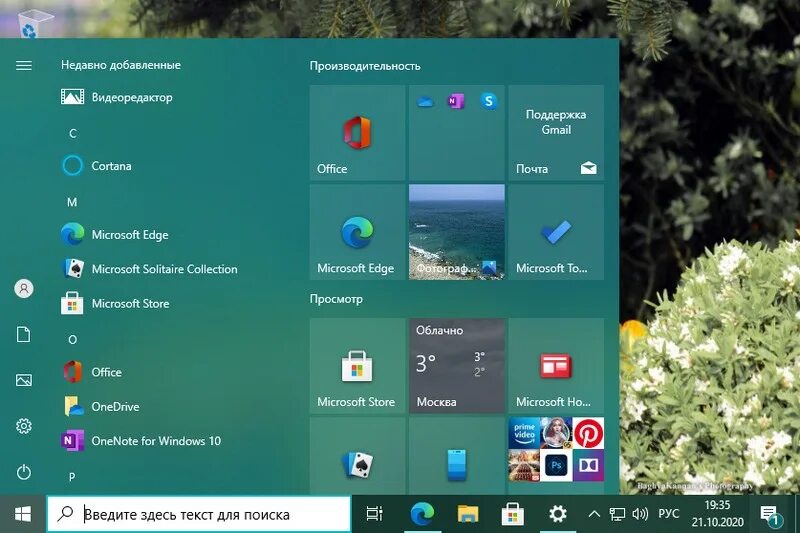This screenshot has height=533, width=800.
Task: Click the Pinterest icon in the tile group
Action: (588, 433)
